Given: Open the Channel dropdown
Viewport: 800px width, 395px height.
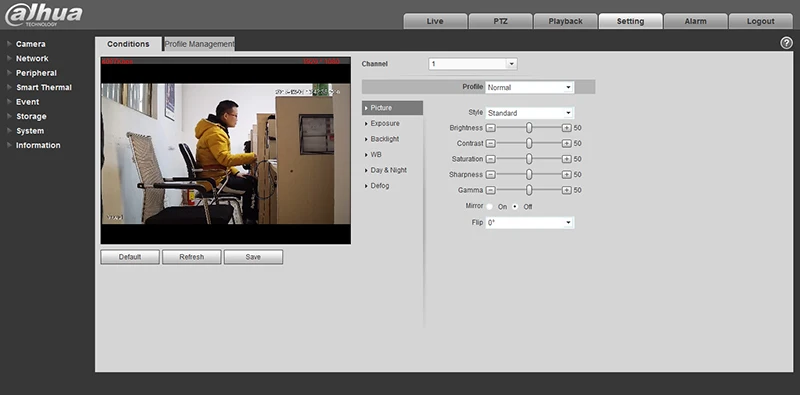Looking at the screenshot, I should 473,64.
